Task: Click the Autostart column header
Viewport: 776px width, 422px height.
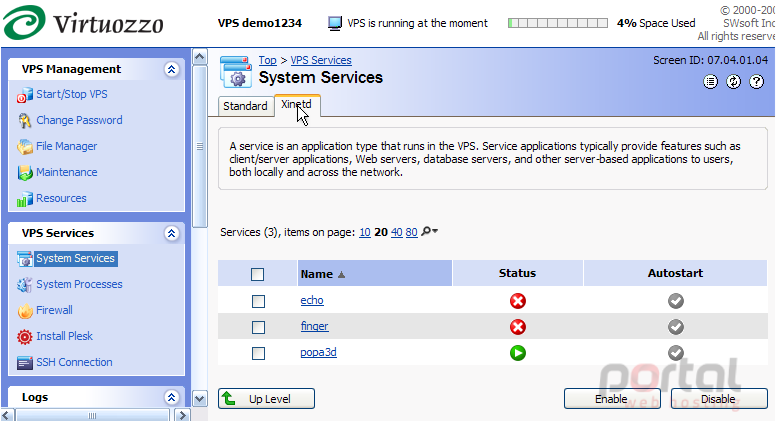Action: [x=676, y=273]
